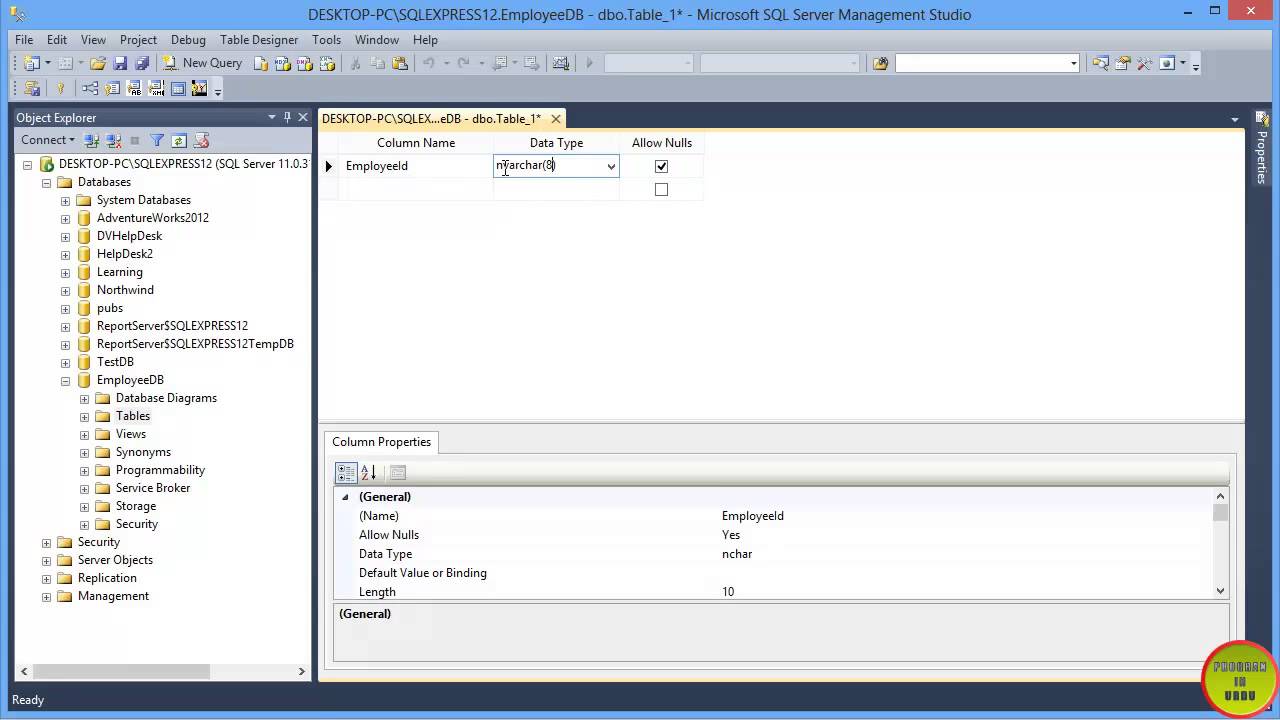Click the Save All icon
The width and height of the screenshot is (1280, 720).
point(141,63)
